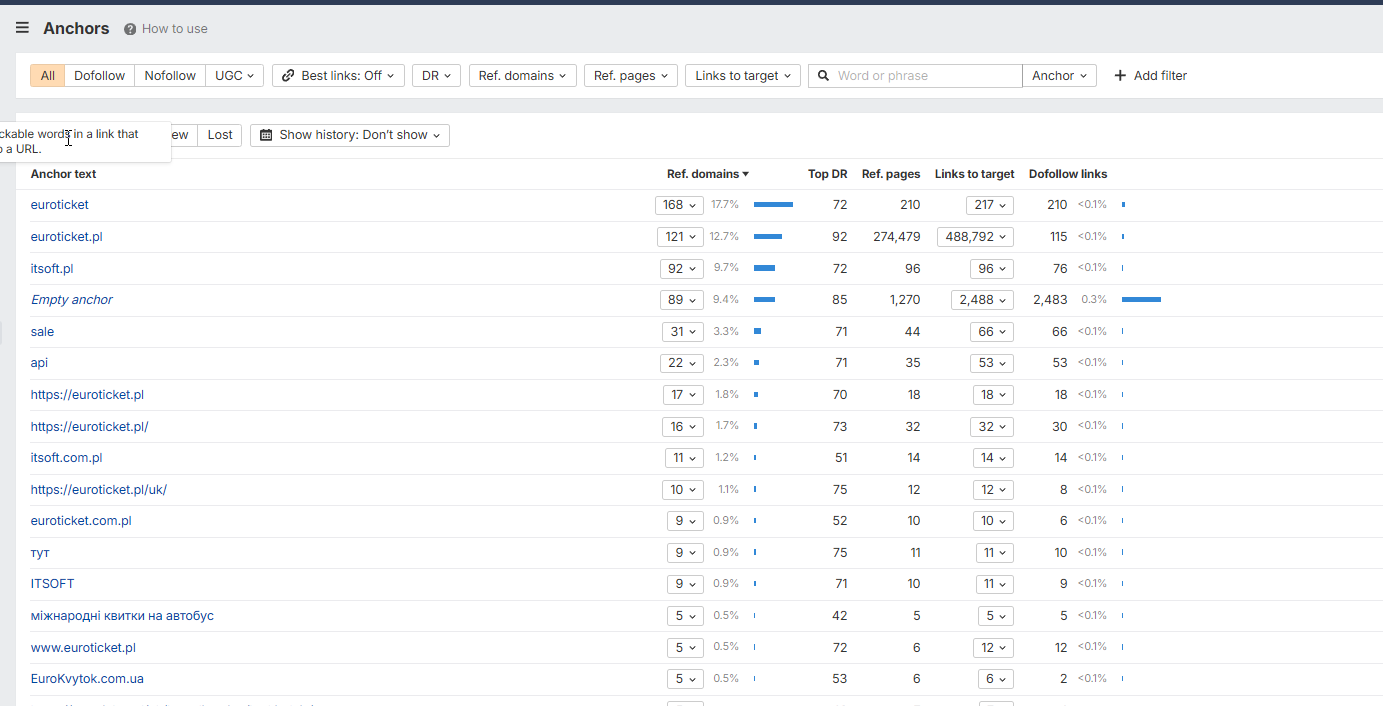Image resolution: width=1383 pixels, height=706 pixels.
Task: Open the DR filter dropdown
Action: (x=436, y=76)
